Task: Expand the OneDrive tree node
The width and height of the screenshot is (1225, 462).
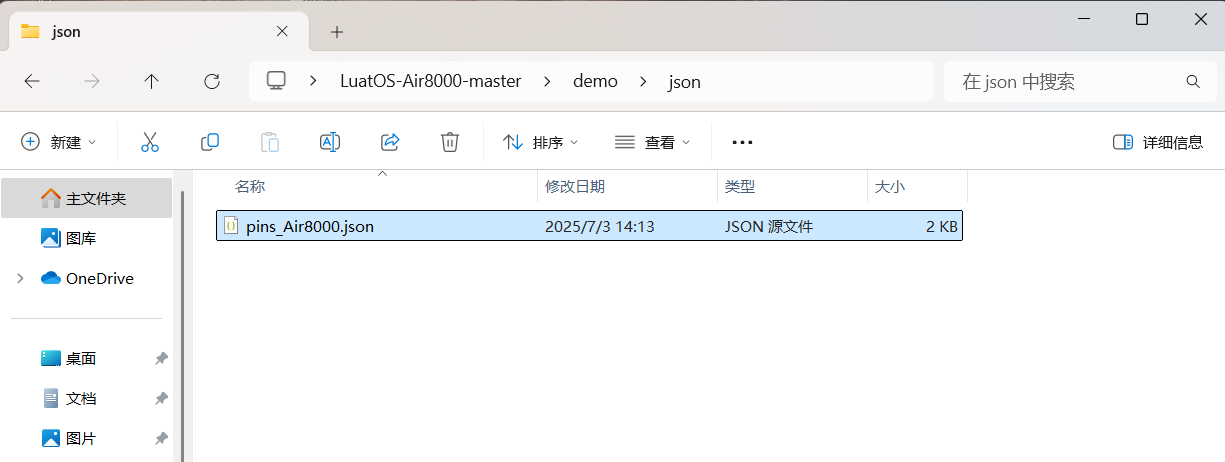Action: tap(20, 278)
